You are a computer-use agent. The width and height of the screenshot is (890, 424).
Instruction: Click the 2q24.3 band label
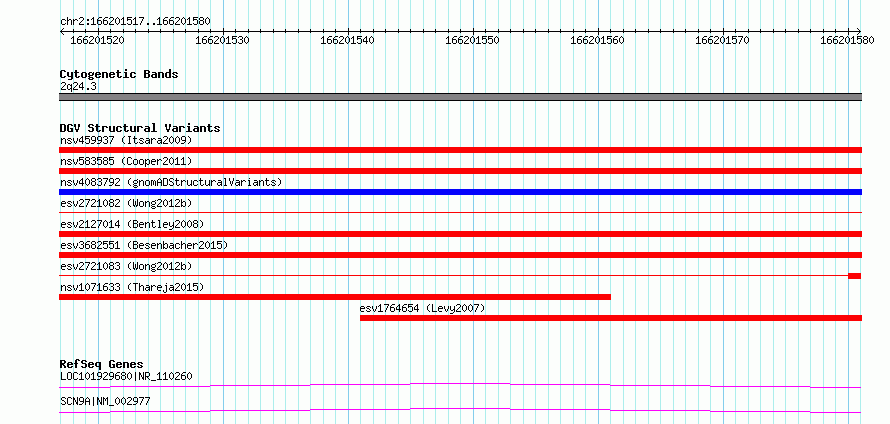pyautogui.click(x=78, y=87)
